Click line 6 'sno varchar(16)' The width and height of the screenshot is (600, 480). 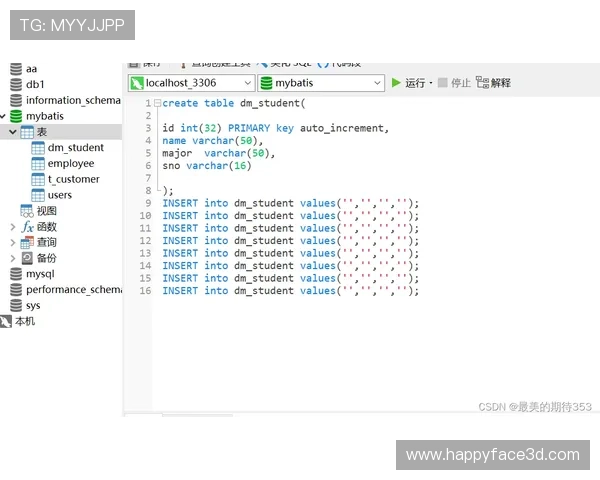pos(207,166)
